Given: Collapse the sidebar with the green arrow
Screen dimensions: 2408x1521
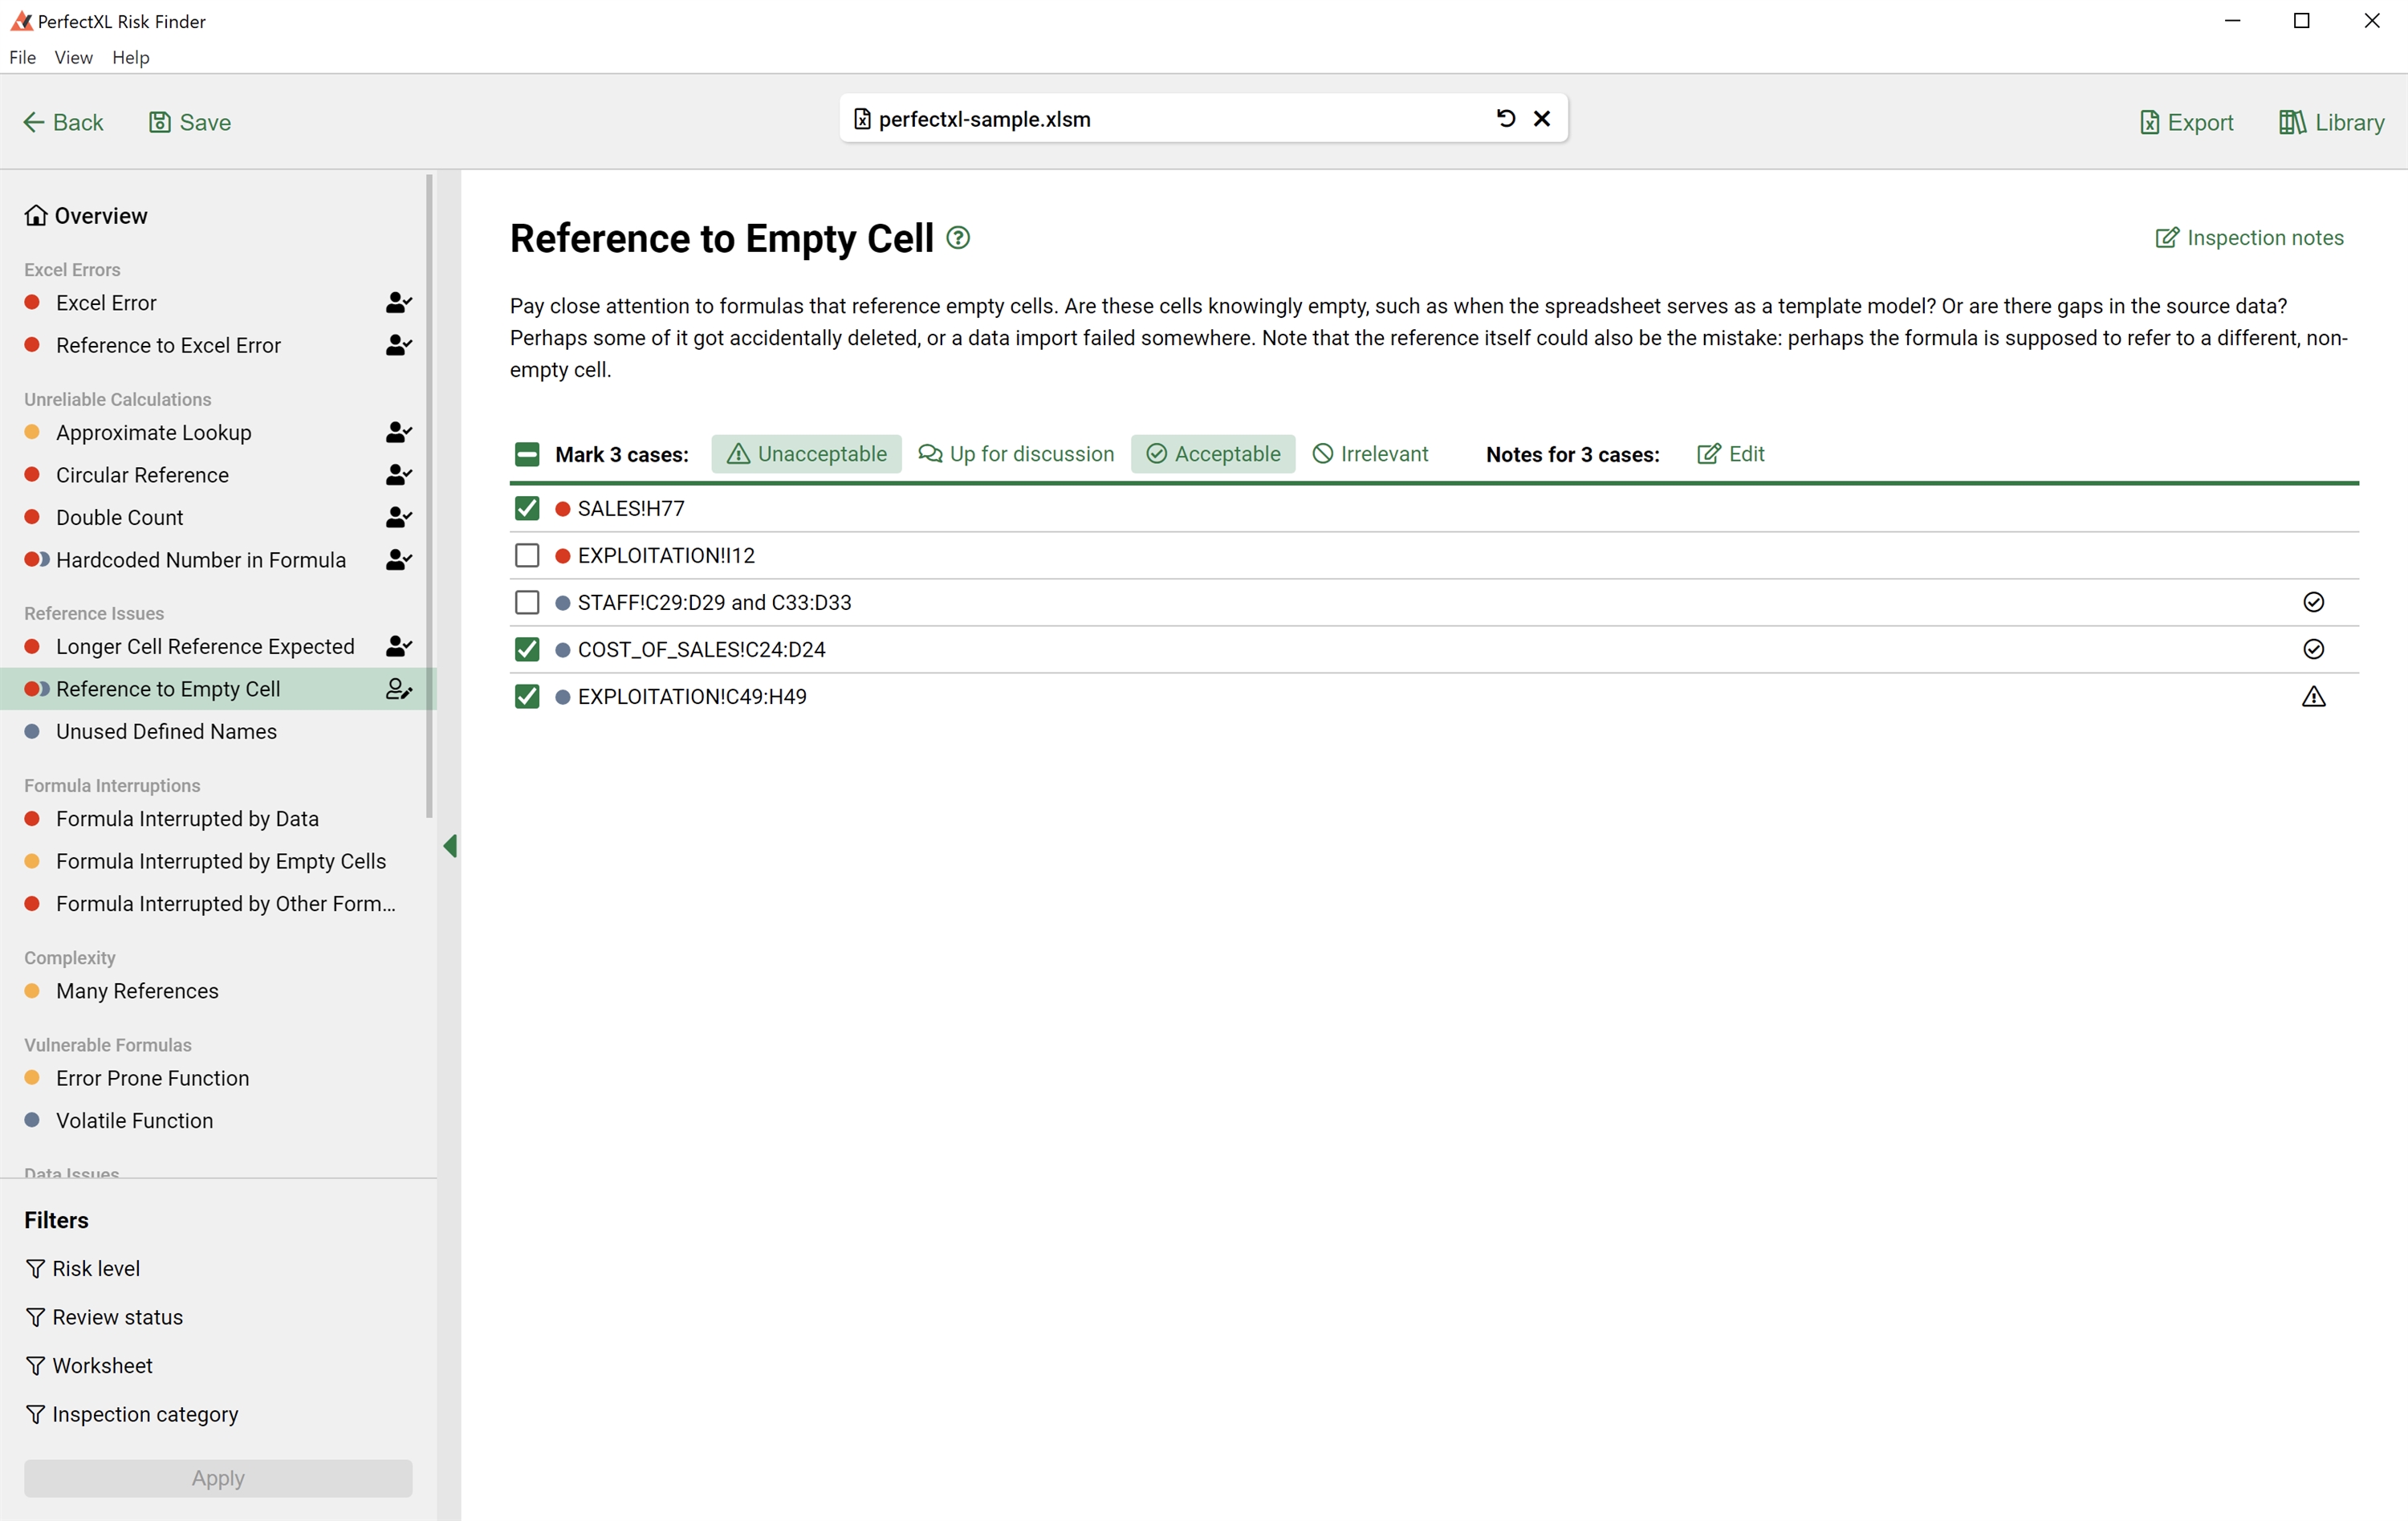Looking at the screenshot, I should coord(450,847).
